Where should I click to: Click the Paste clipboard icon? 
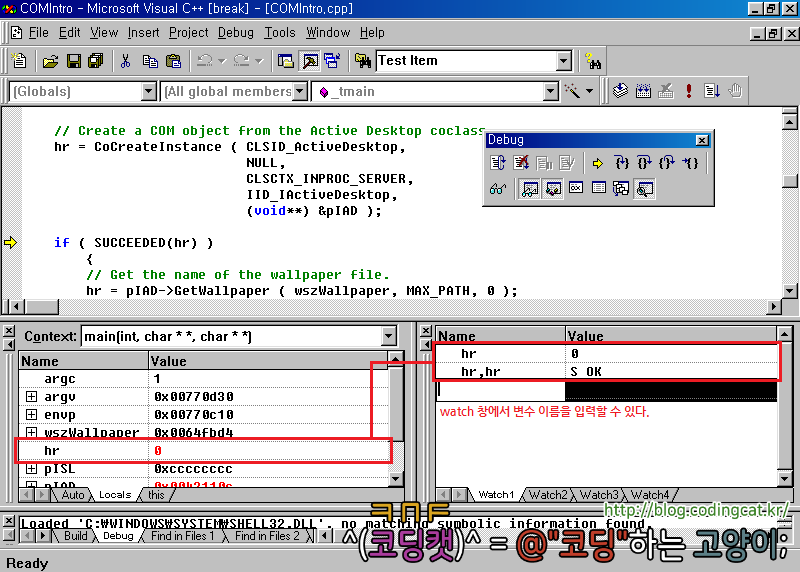(173, 61)
